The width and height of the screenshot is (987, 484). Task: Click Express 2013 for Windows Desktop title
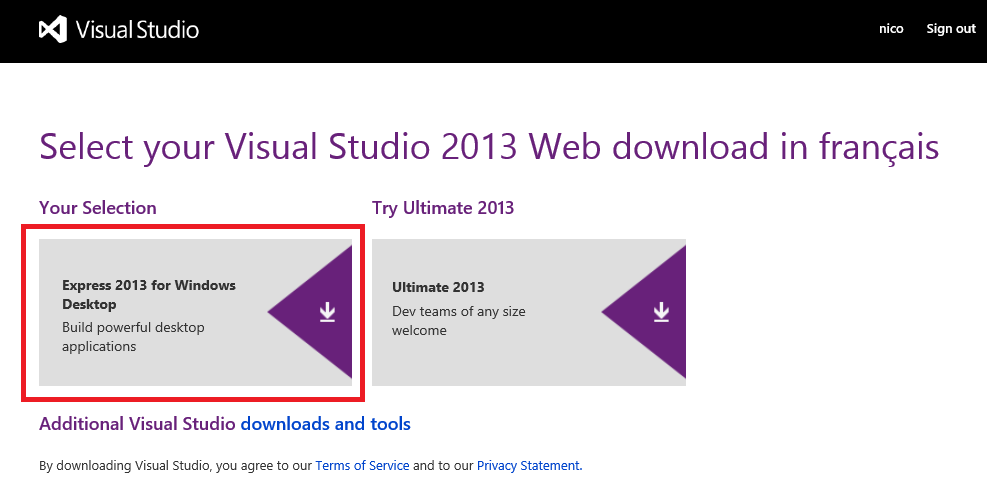pos(149,295)
